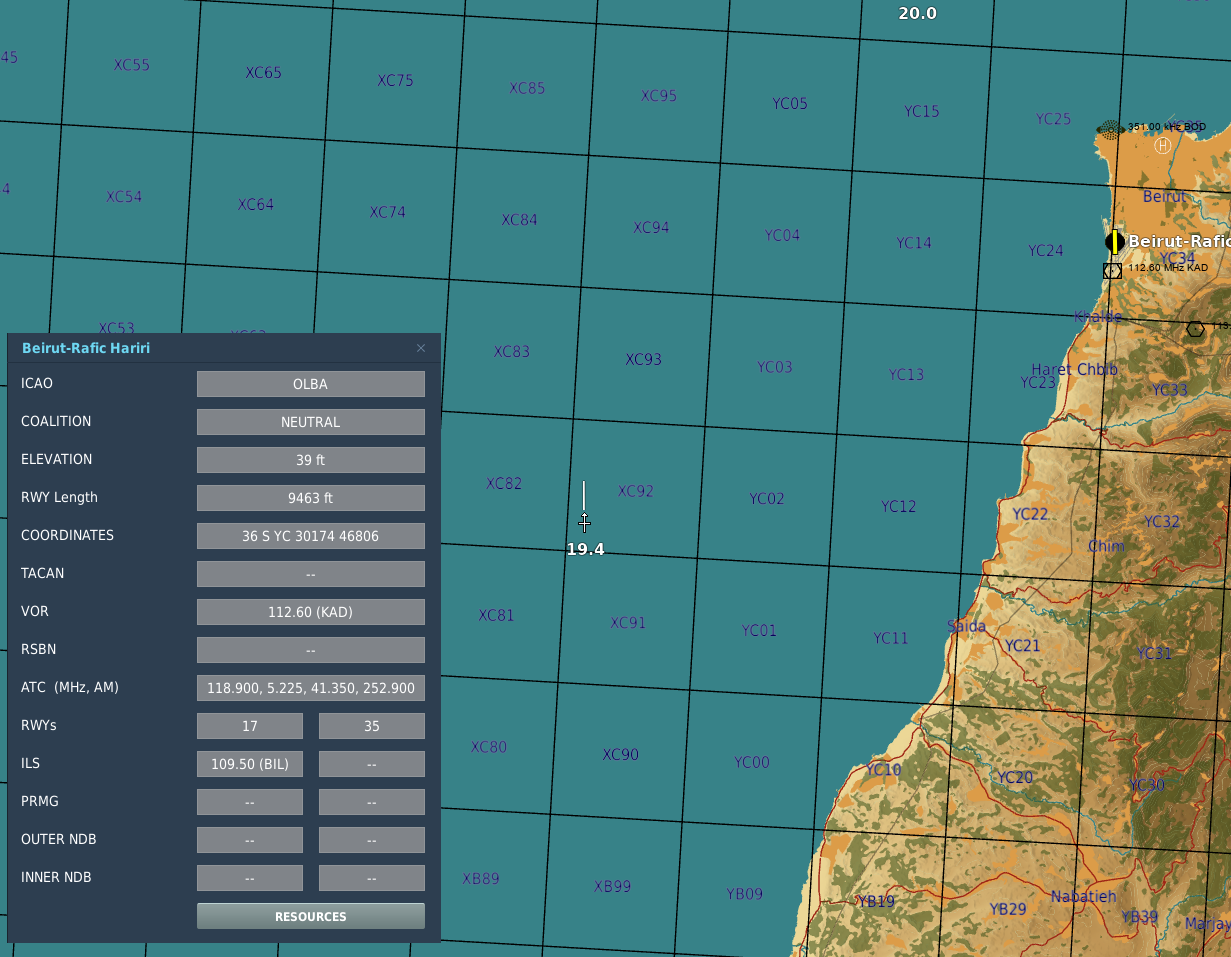The image size is (1231, 957).
Task: Click the 19.4 measurement label on the map
Action: pos(585,549)
